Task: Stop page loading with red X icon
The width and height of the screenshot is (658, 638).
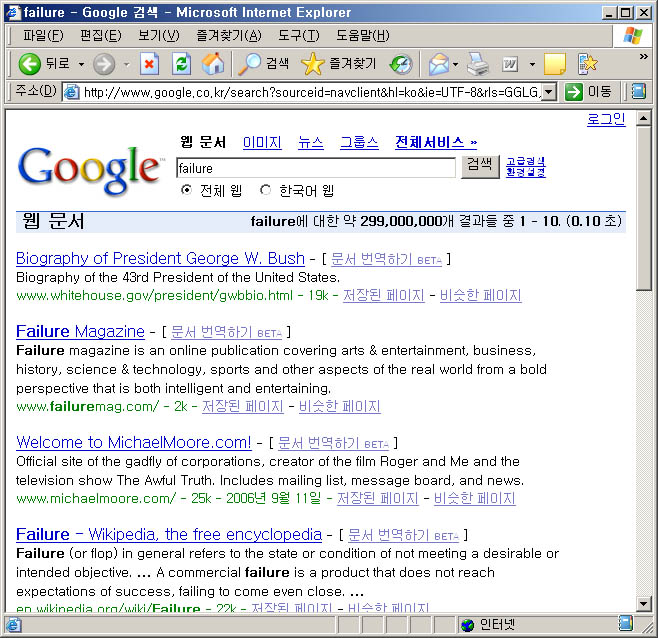Action: click(x=149, y=64)
